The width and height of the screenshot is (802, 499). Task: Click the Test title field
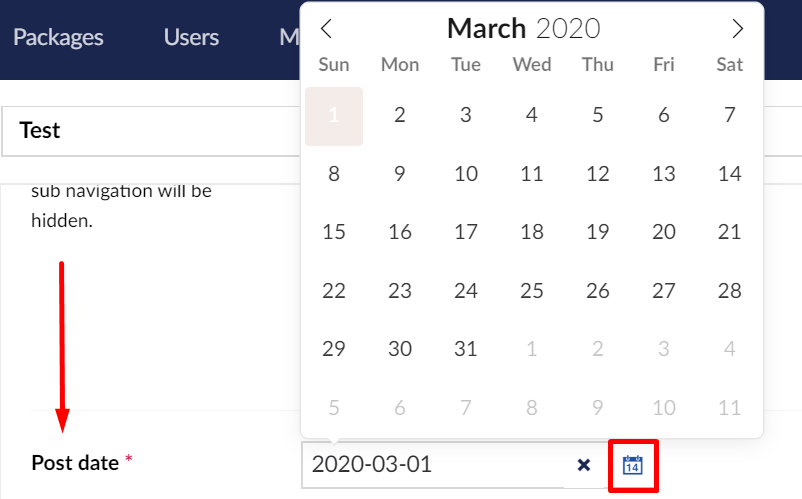[x=151, y=131]
